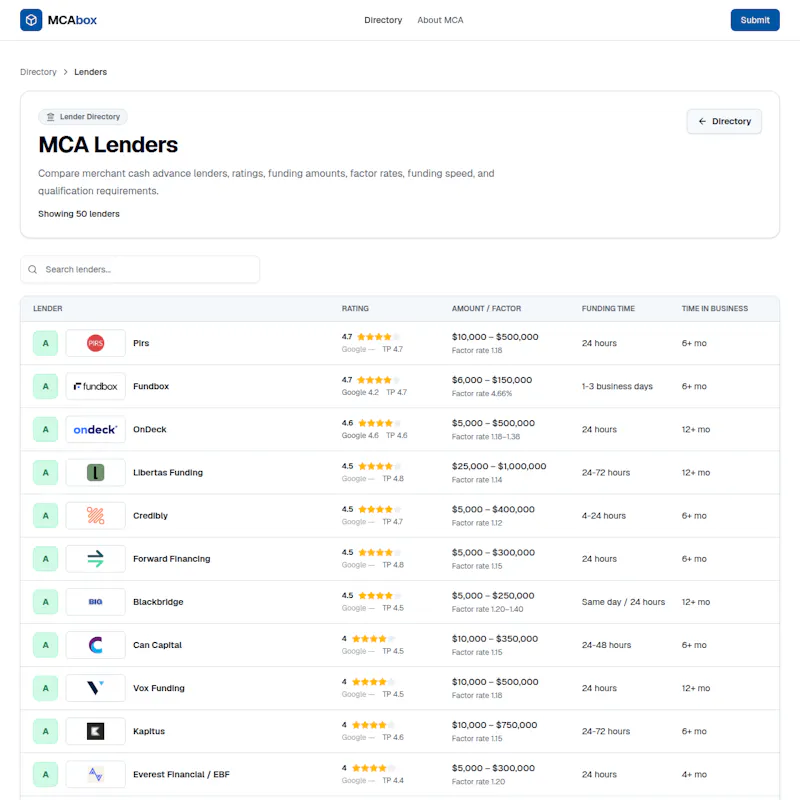Click the search magnifier icon
Image resolution: width=800 pixels, height=800 pixels.
pyautogui.click(x=33, y=269)
